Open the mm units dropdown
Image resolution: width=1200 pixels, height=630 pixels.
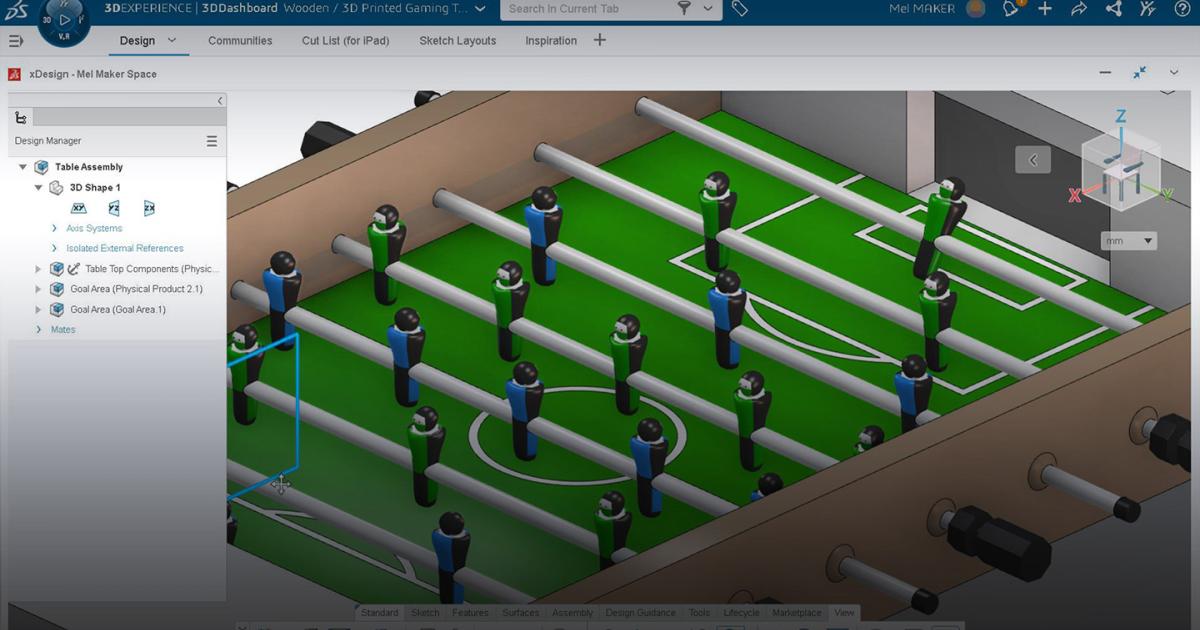pyautogui.click(x=1129, y=241)
